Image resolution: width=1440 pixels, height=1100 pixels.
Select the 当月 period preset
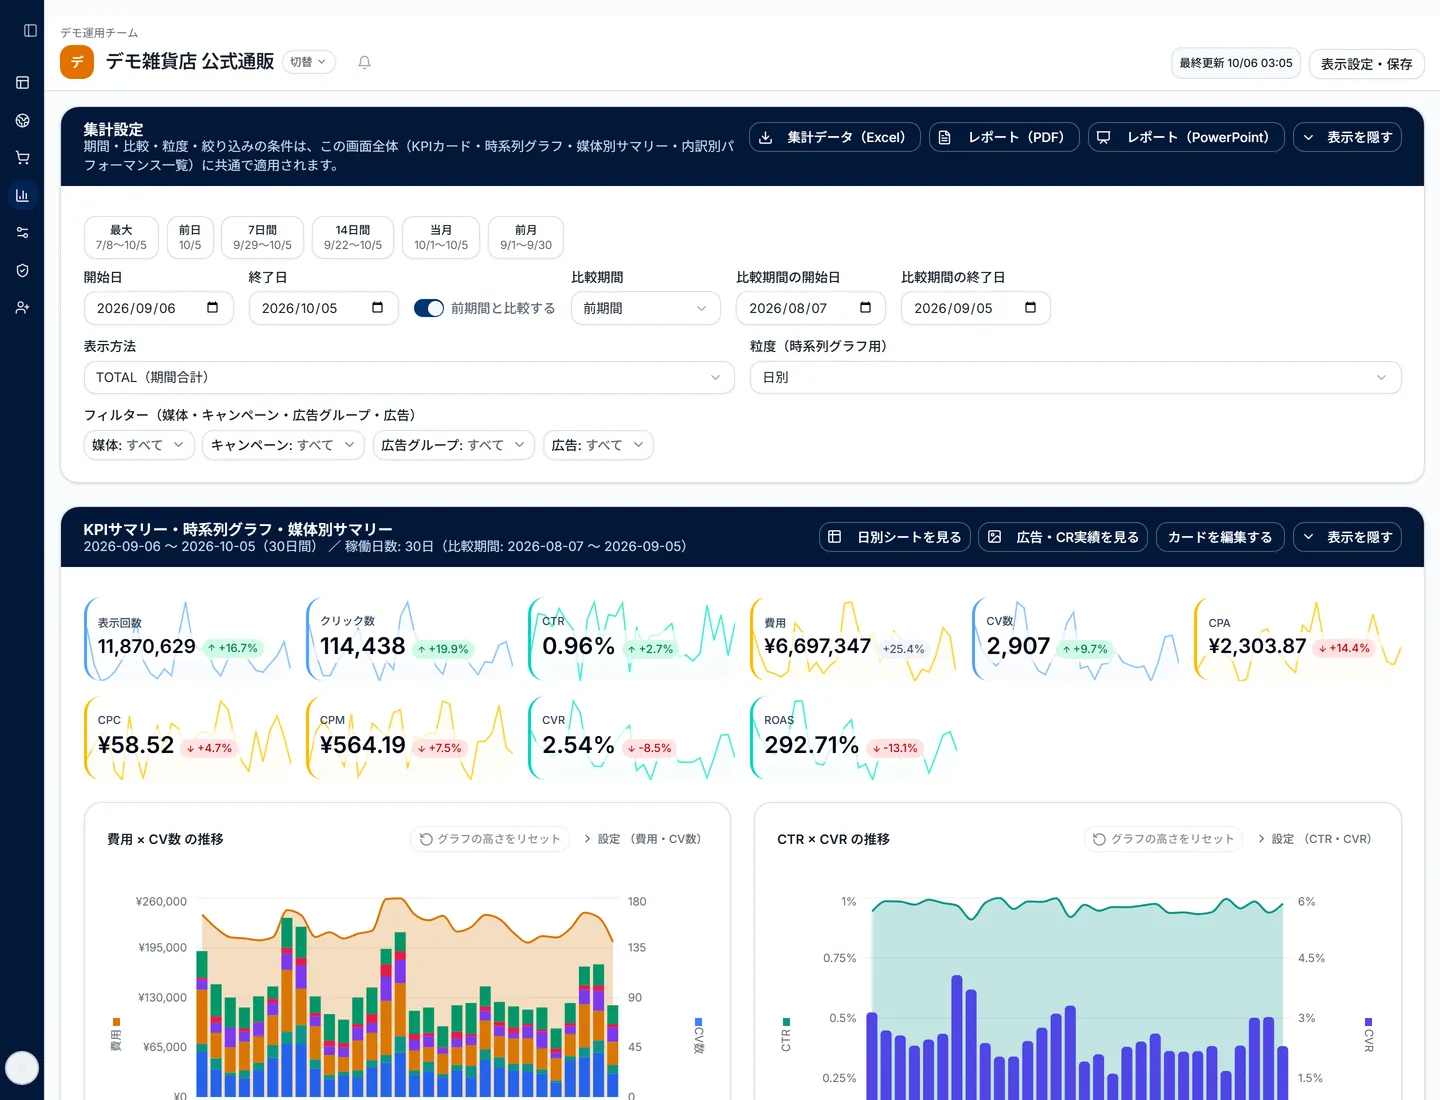click(x=441, y=237)
